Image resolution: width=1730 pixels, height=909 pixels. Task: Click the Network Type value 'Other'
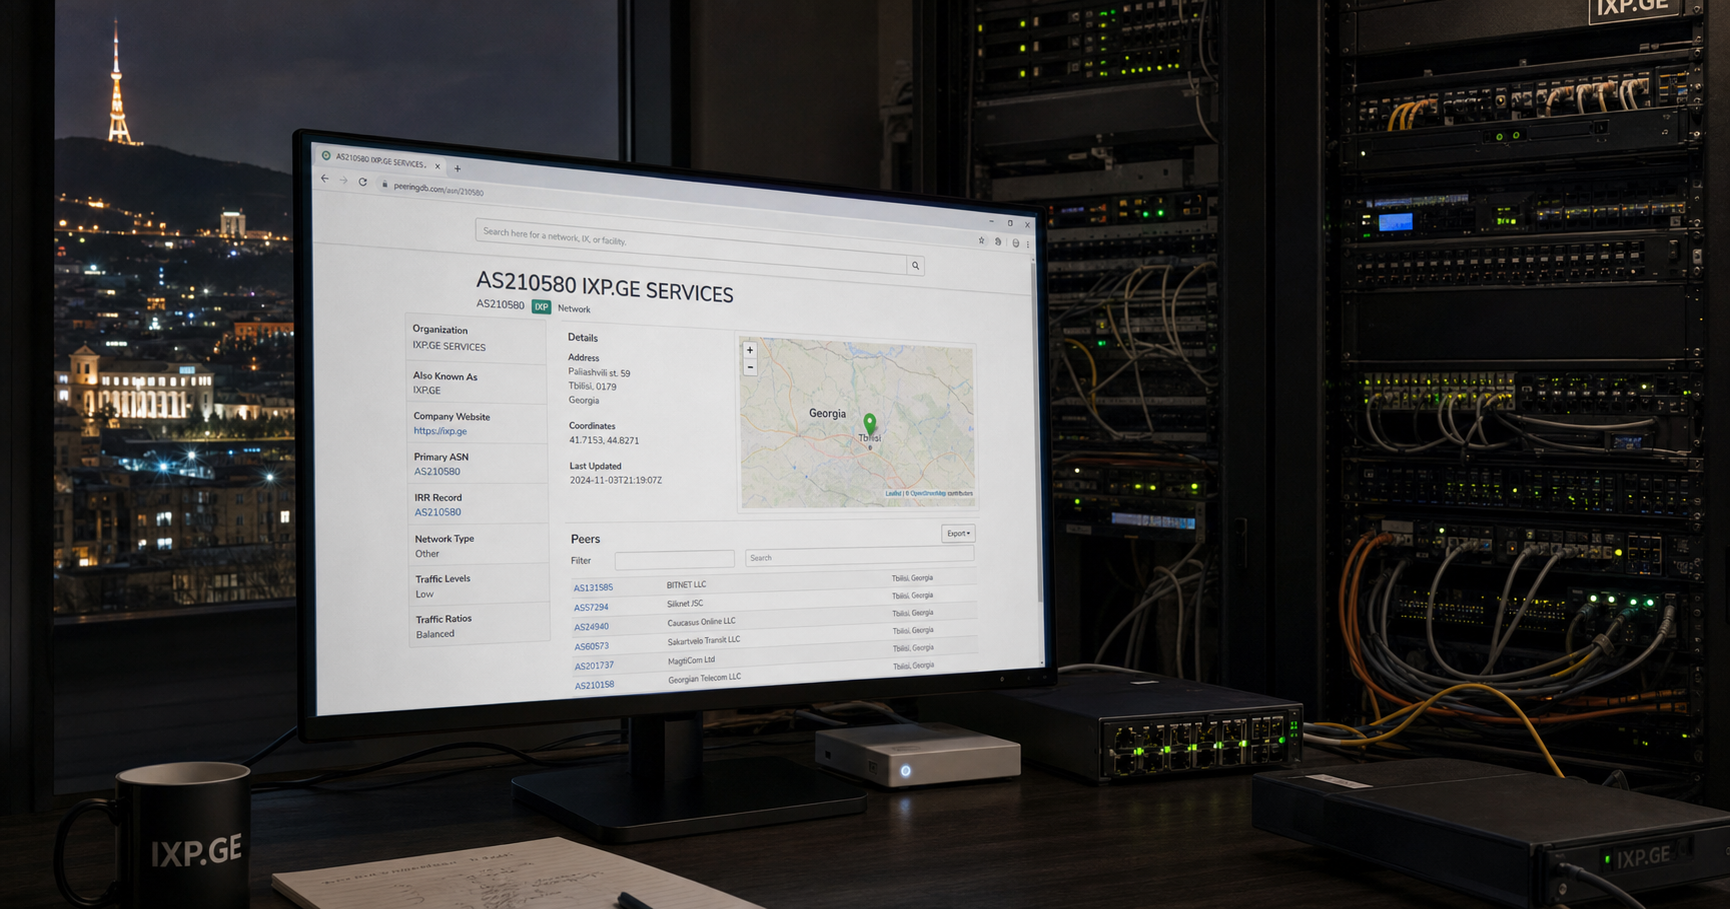427,553
